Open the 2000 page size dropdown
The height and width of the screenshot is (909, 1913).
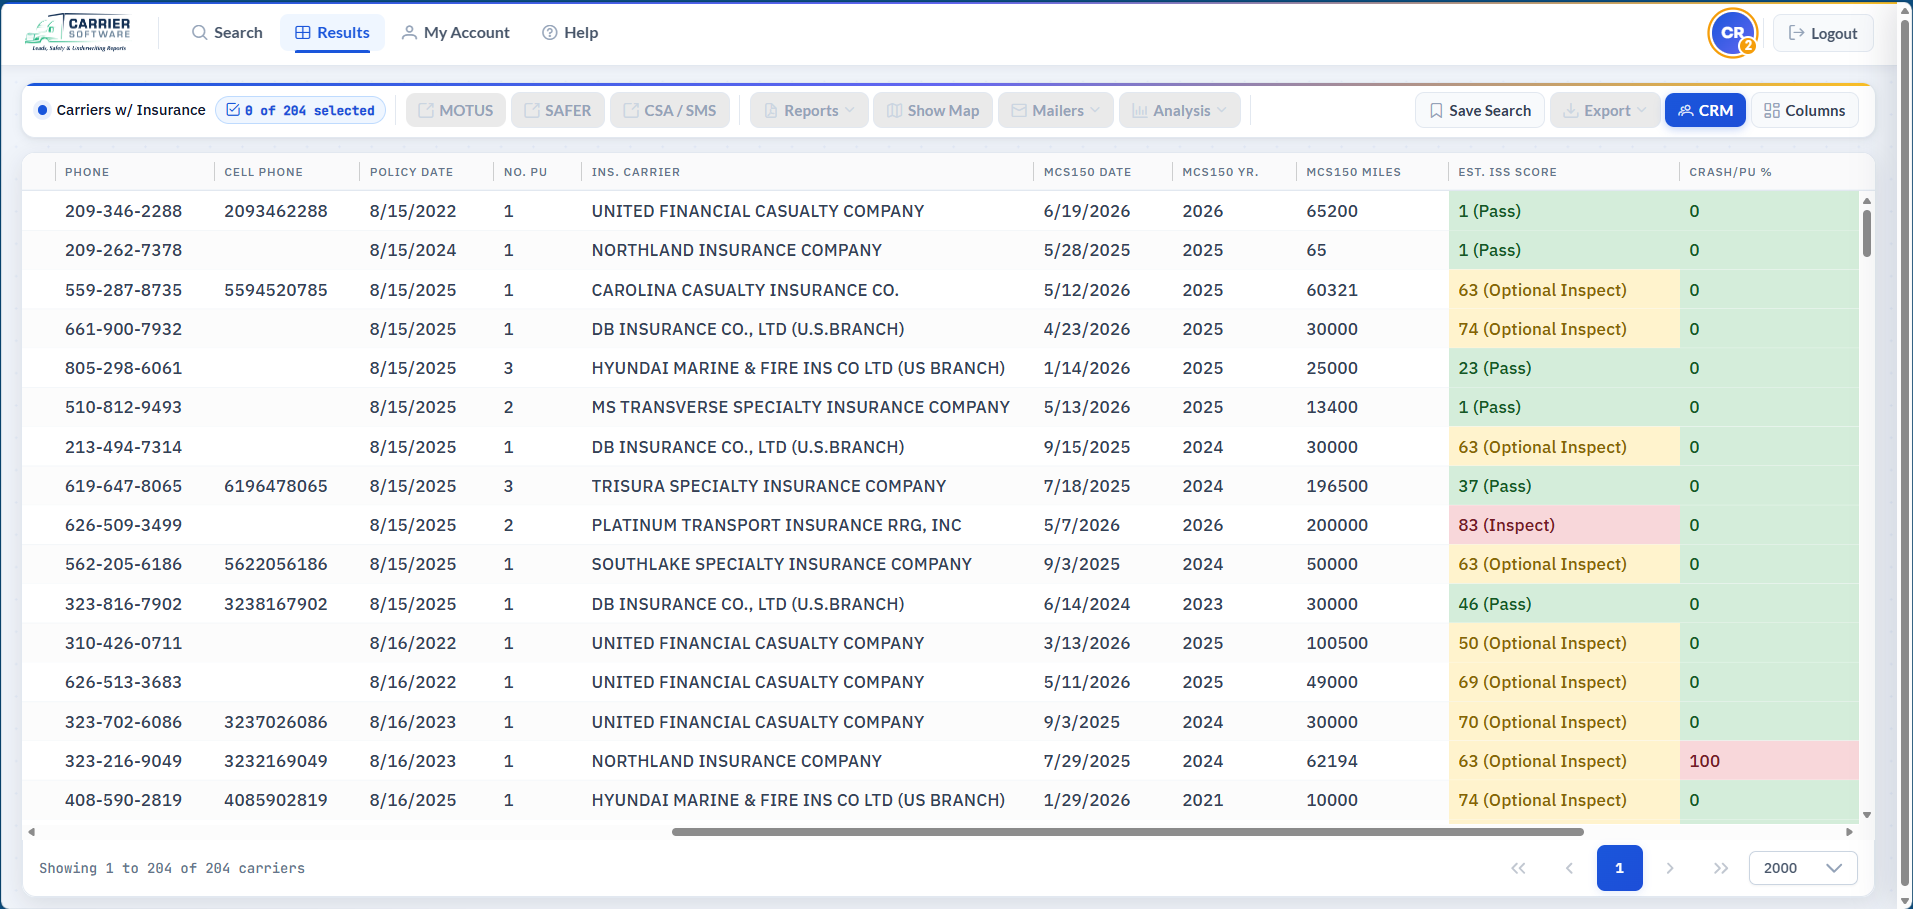[x=1803, y=868]
